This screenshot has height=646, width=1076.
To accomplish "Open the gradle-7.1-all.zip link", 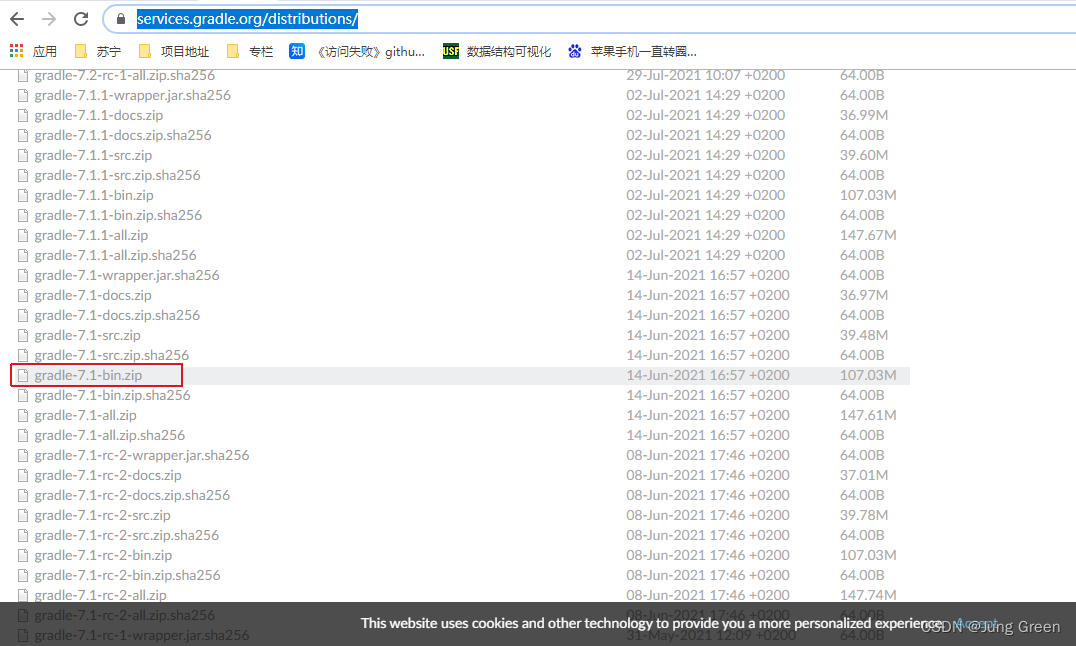I will (85, 415).
